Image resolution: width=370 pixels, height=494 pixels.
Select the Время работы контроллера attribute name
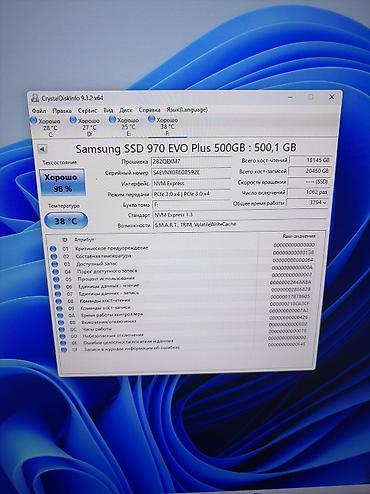click(x=112, y=315)
